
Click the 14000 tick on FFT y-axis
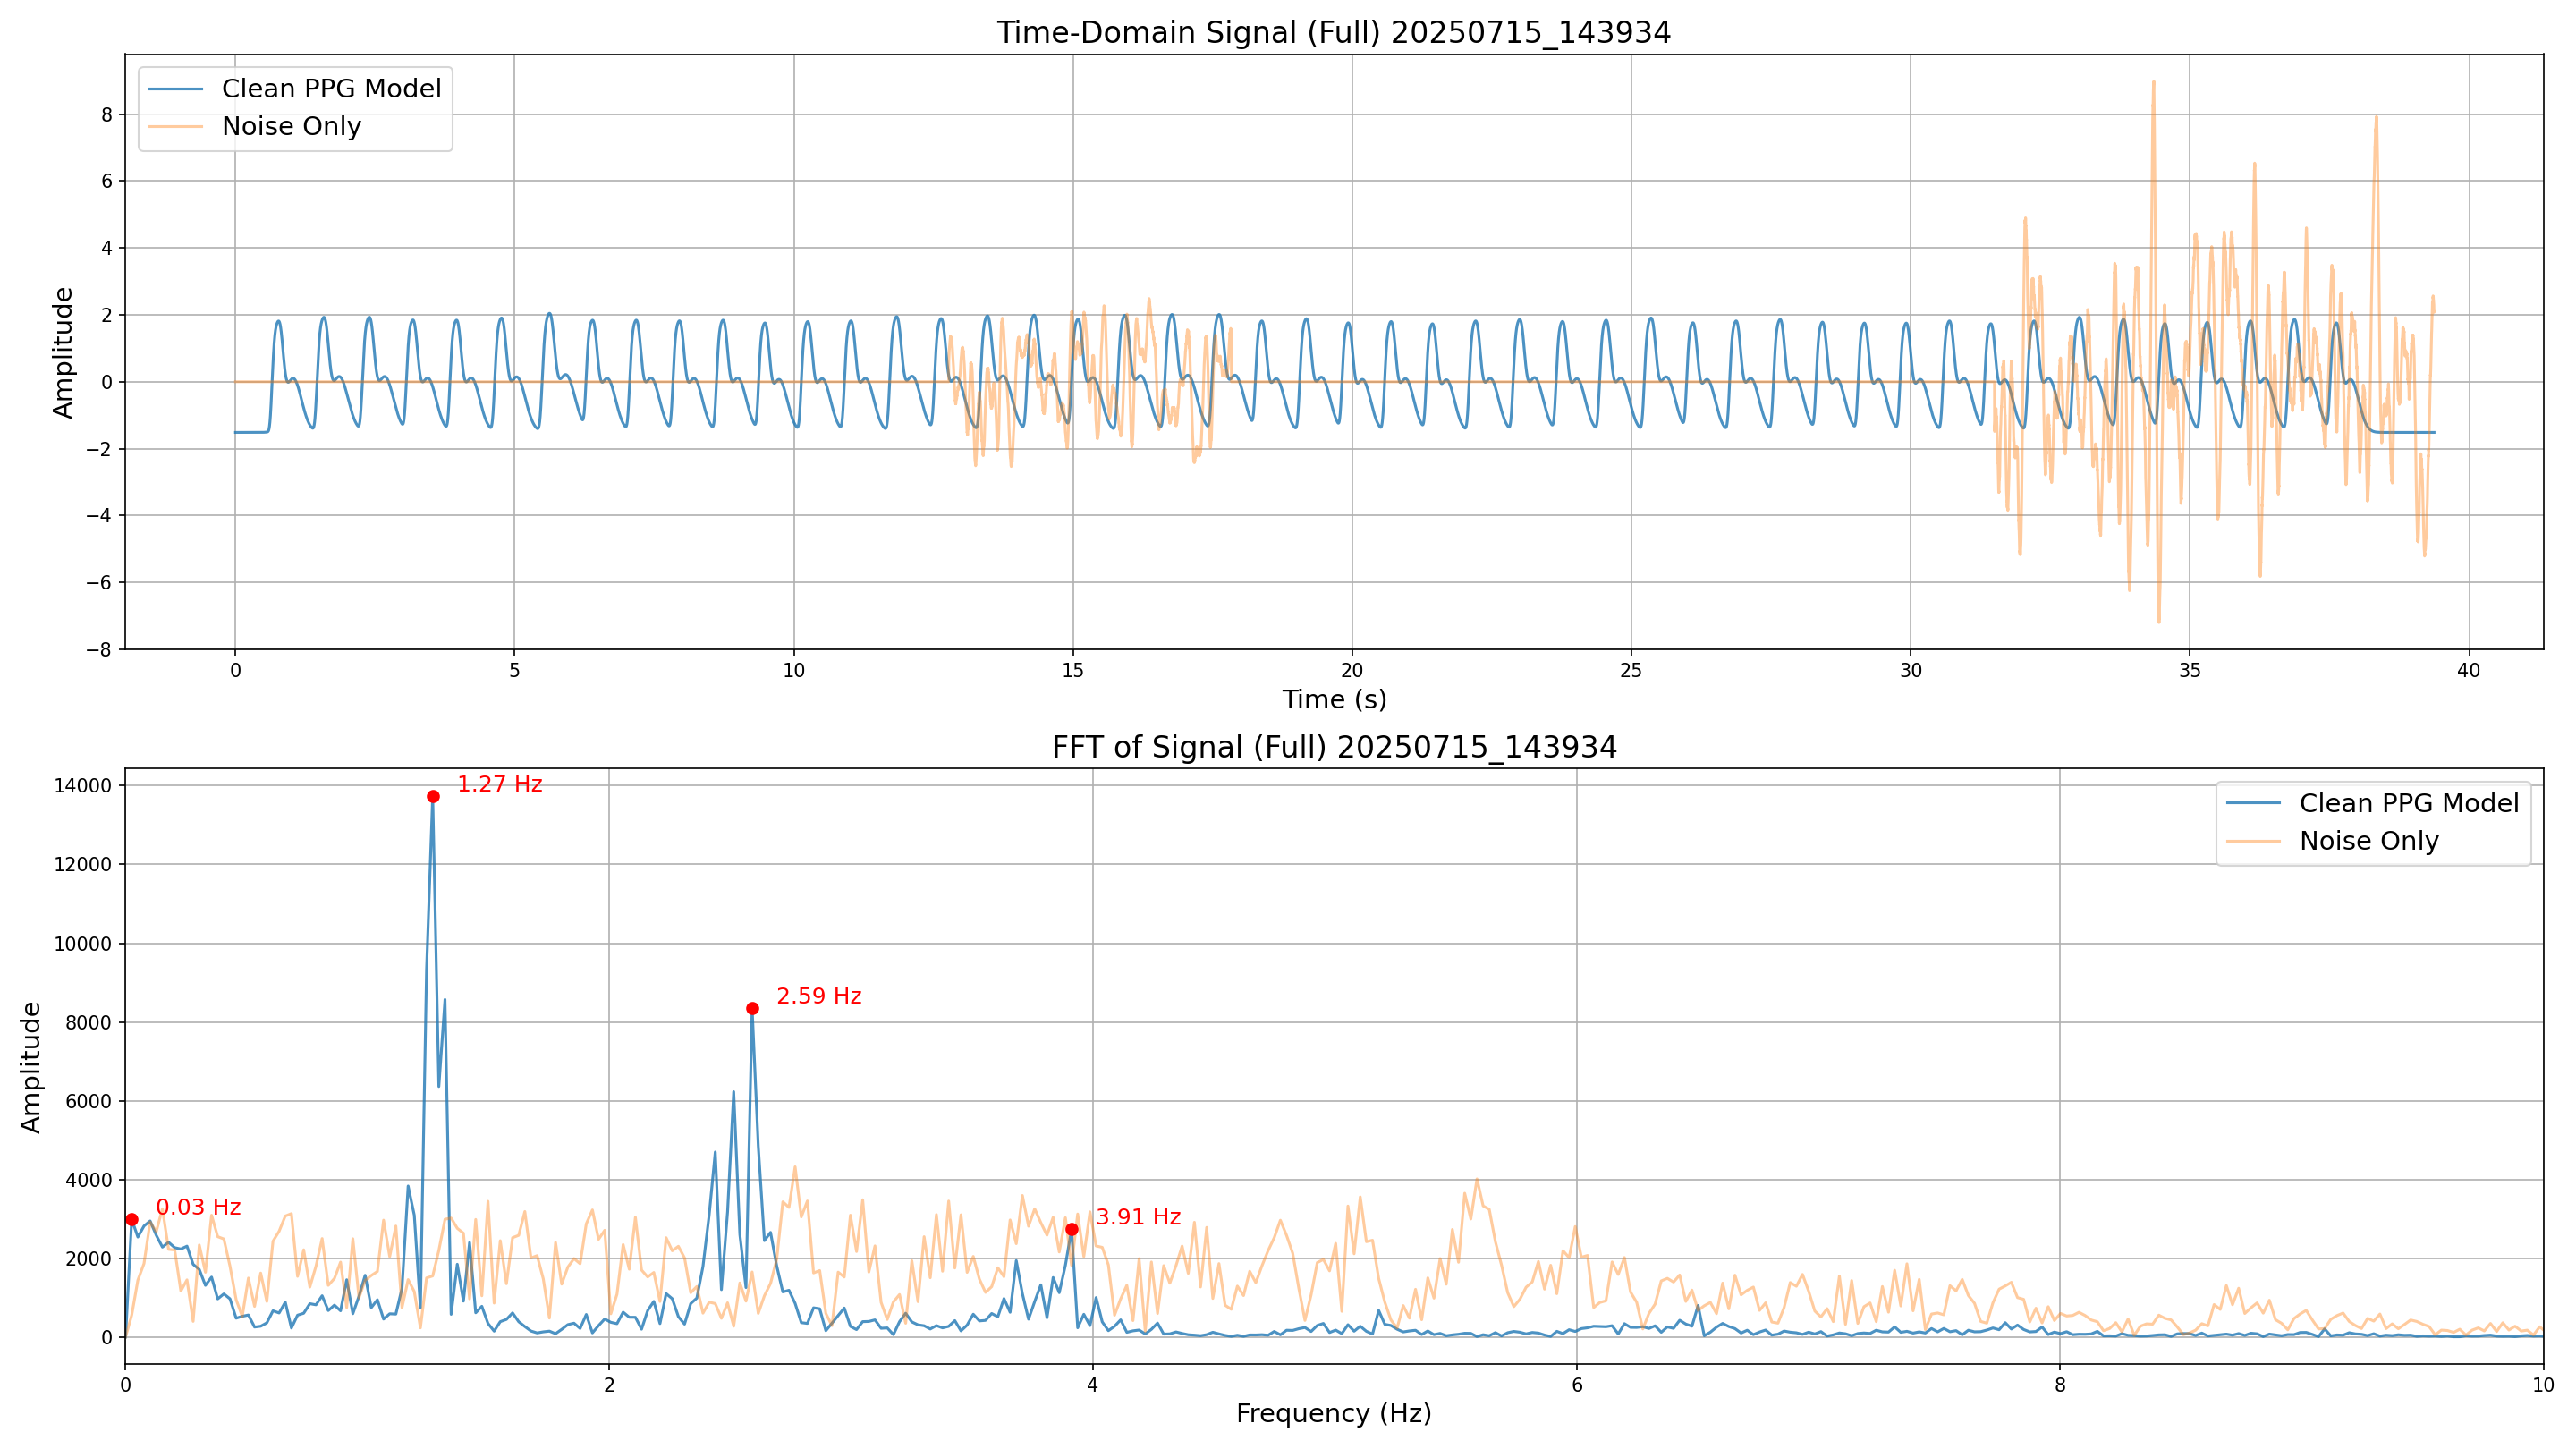tap(82, 786)
